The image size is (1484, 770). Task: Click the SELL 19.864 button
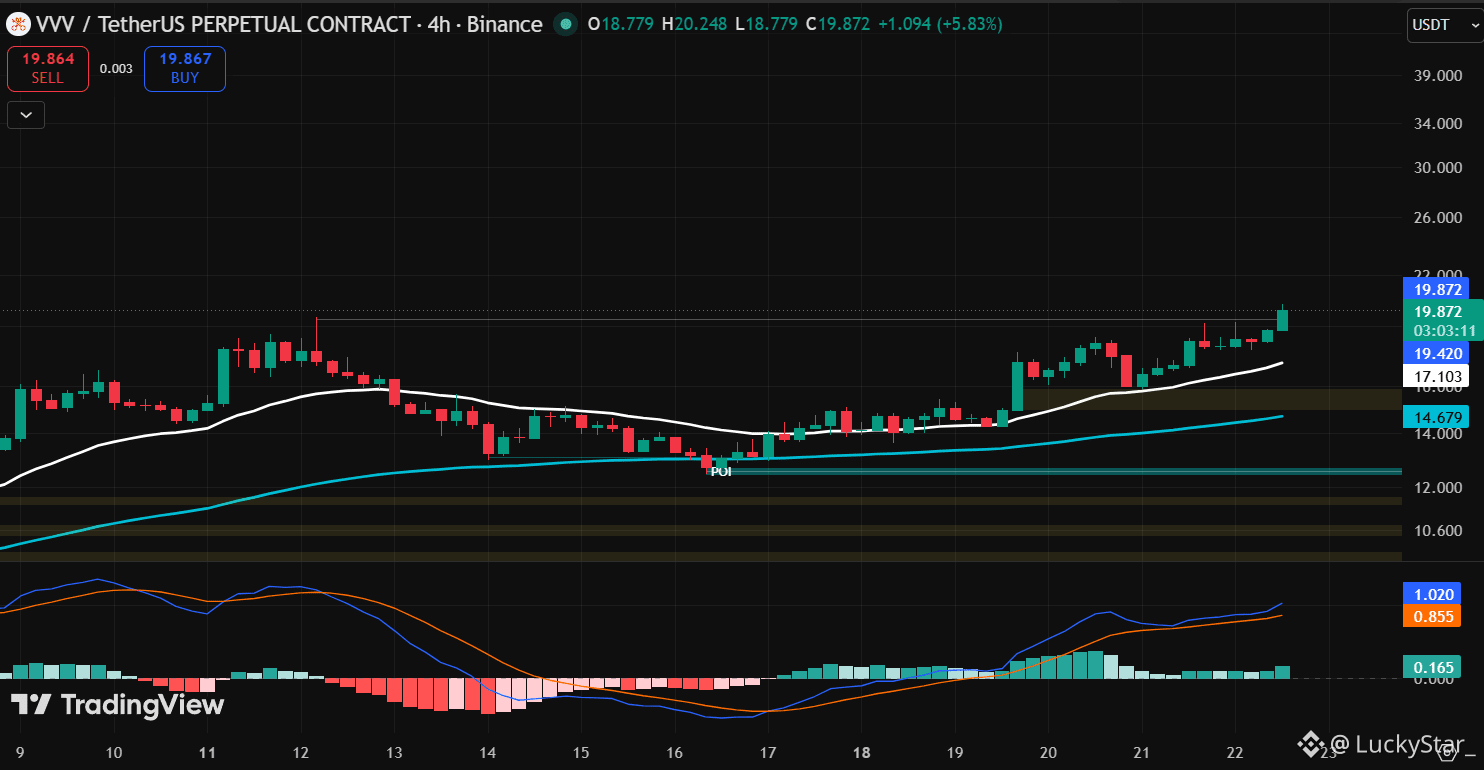[x=47, y=68]
